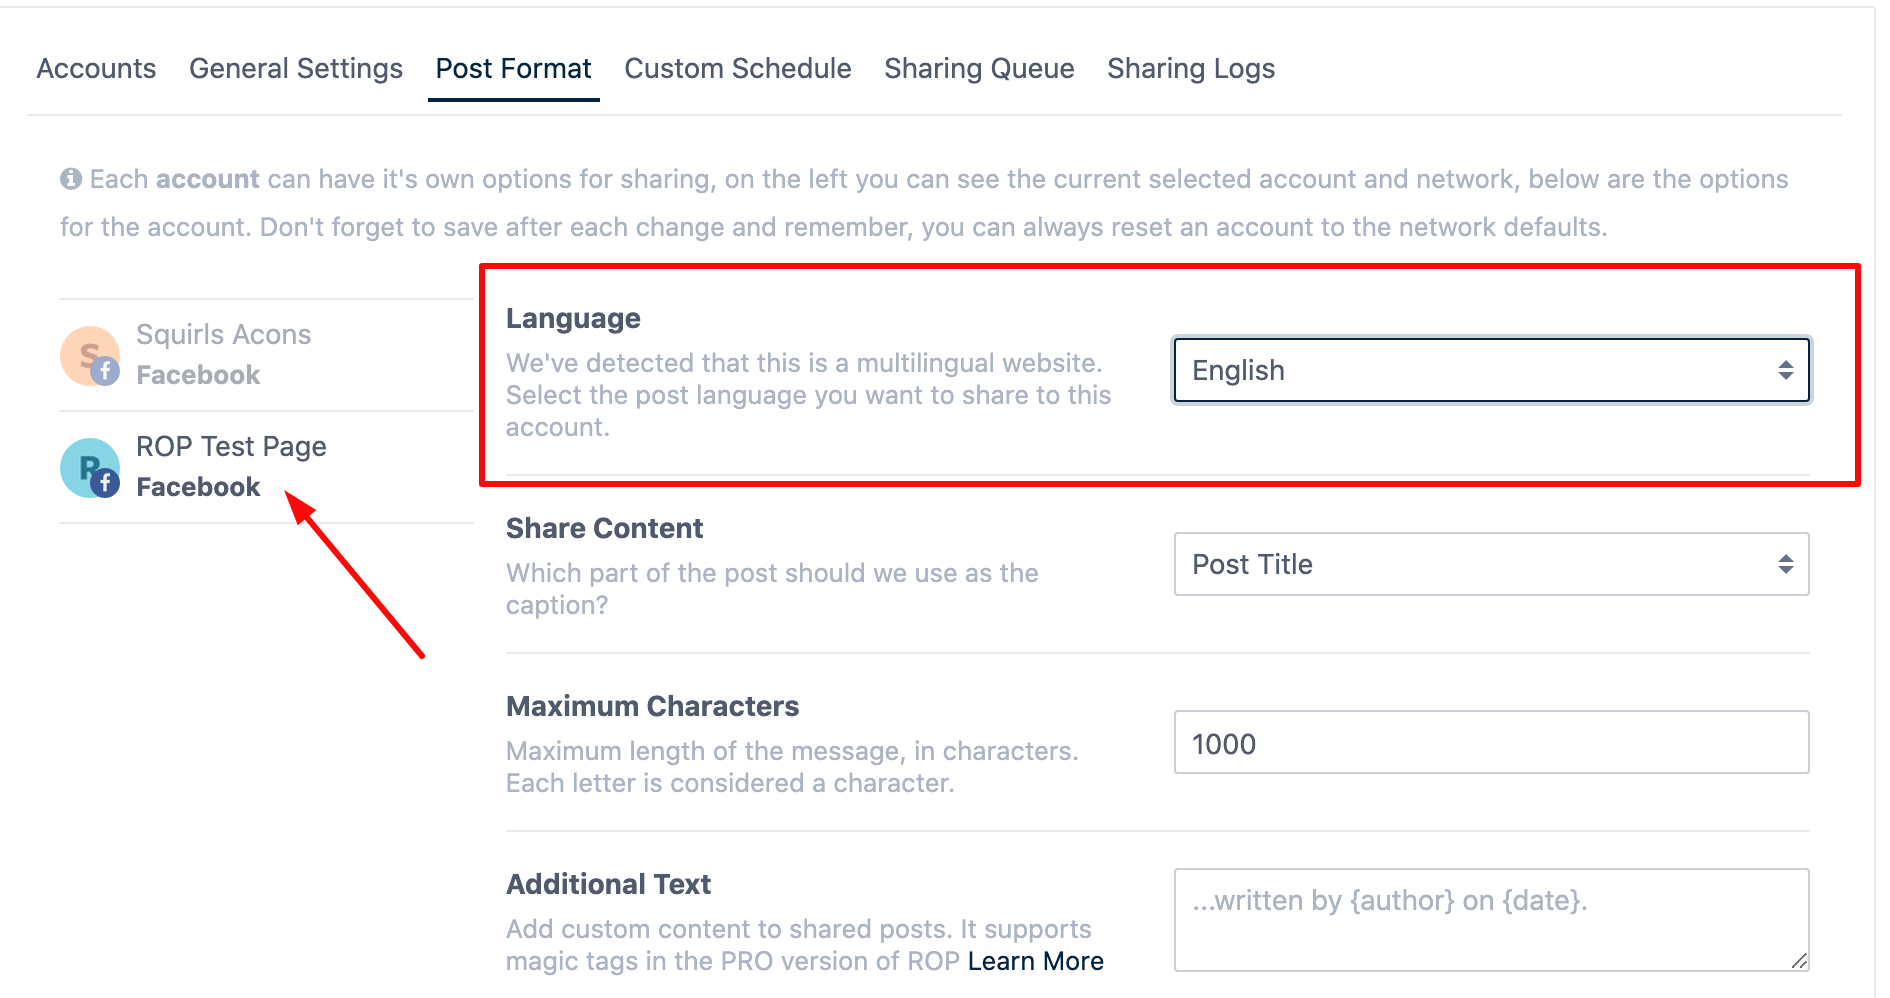Go to the Custom Schedule tab

[x=738, y=68]
